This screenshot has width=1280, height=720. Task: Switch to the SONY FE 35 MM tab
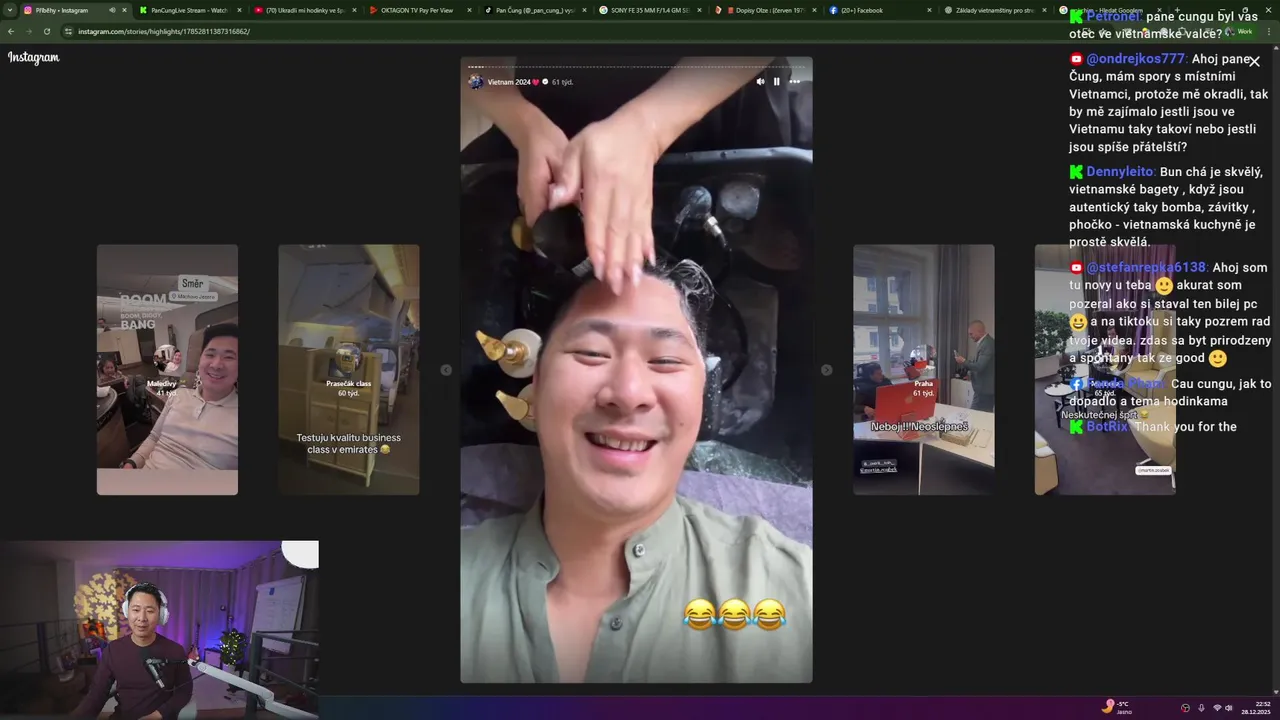pos(648,10)
